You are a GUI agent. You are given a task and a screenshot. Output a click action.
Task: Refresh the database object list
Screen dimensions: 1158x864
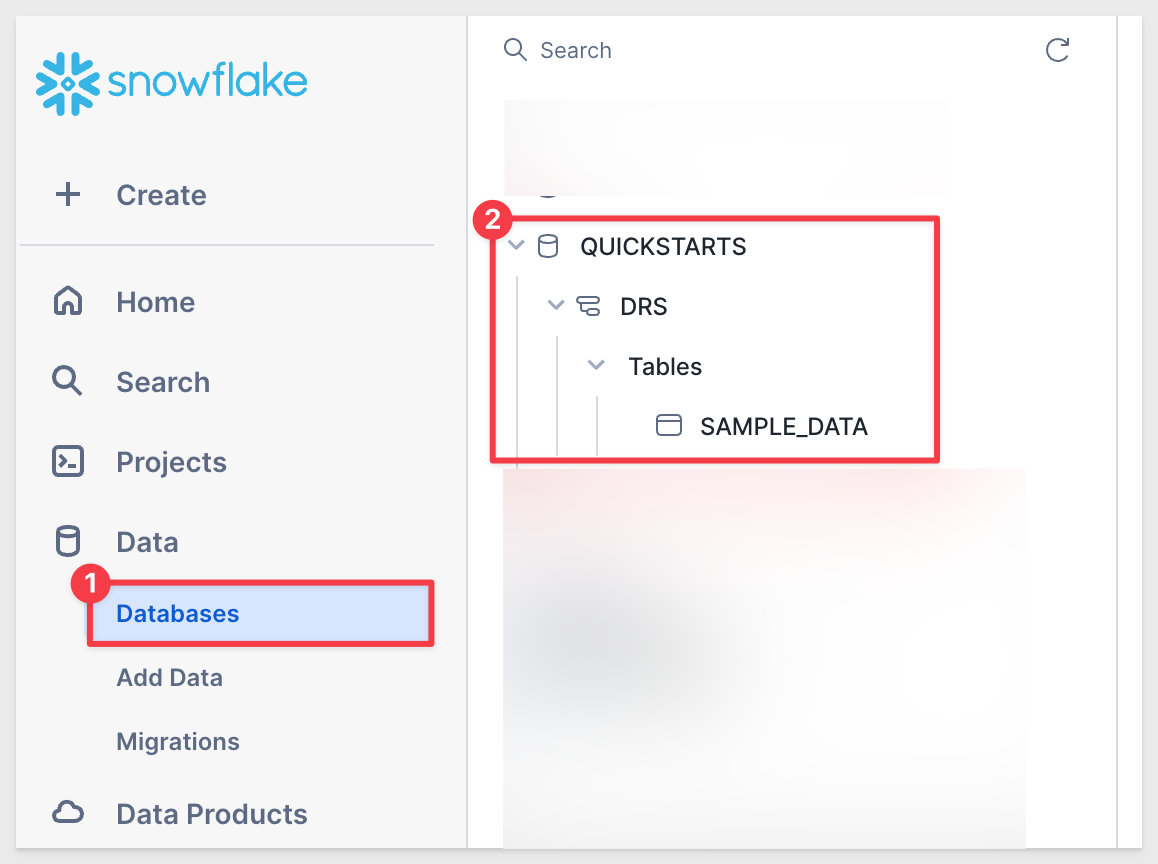click(x=1058, y=50)
